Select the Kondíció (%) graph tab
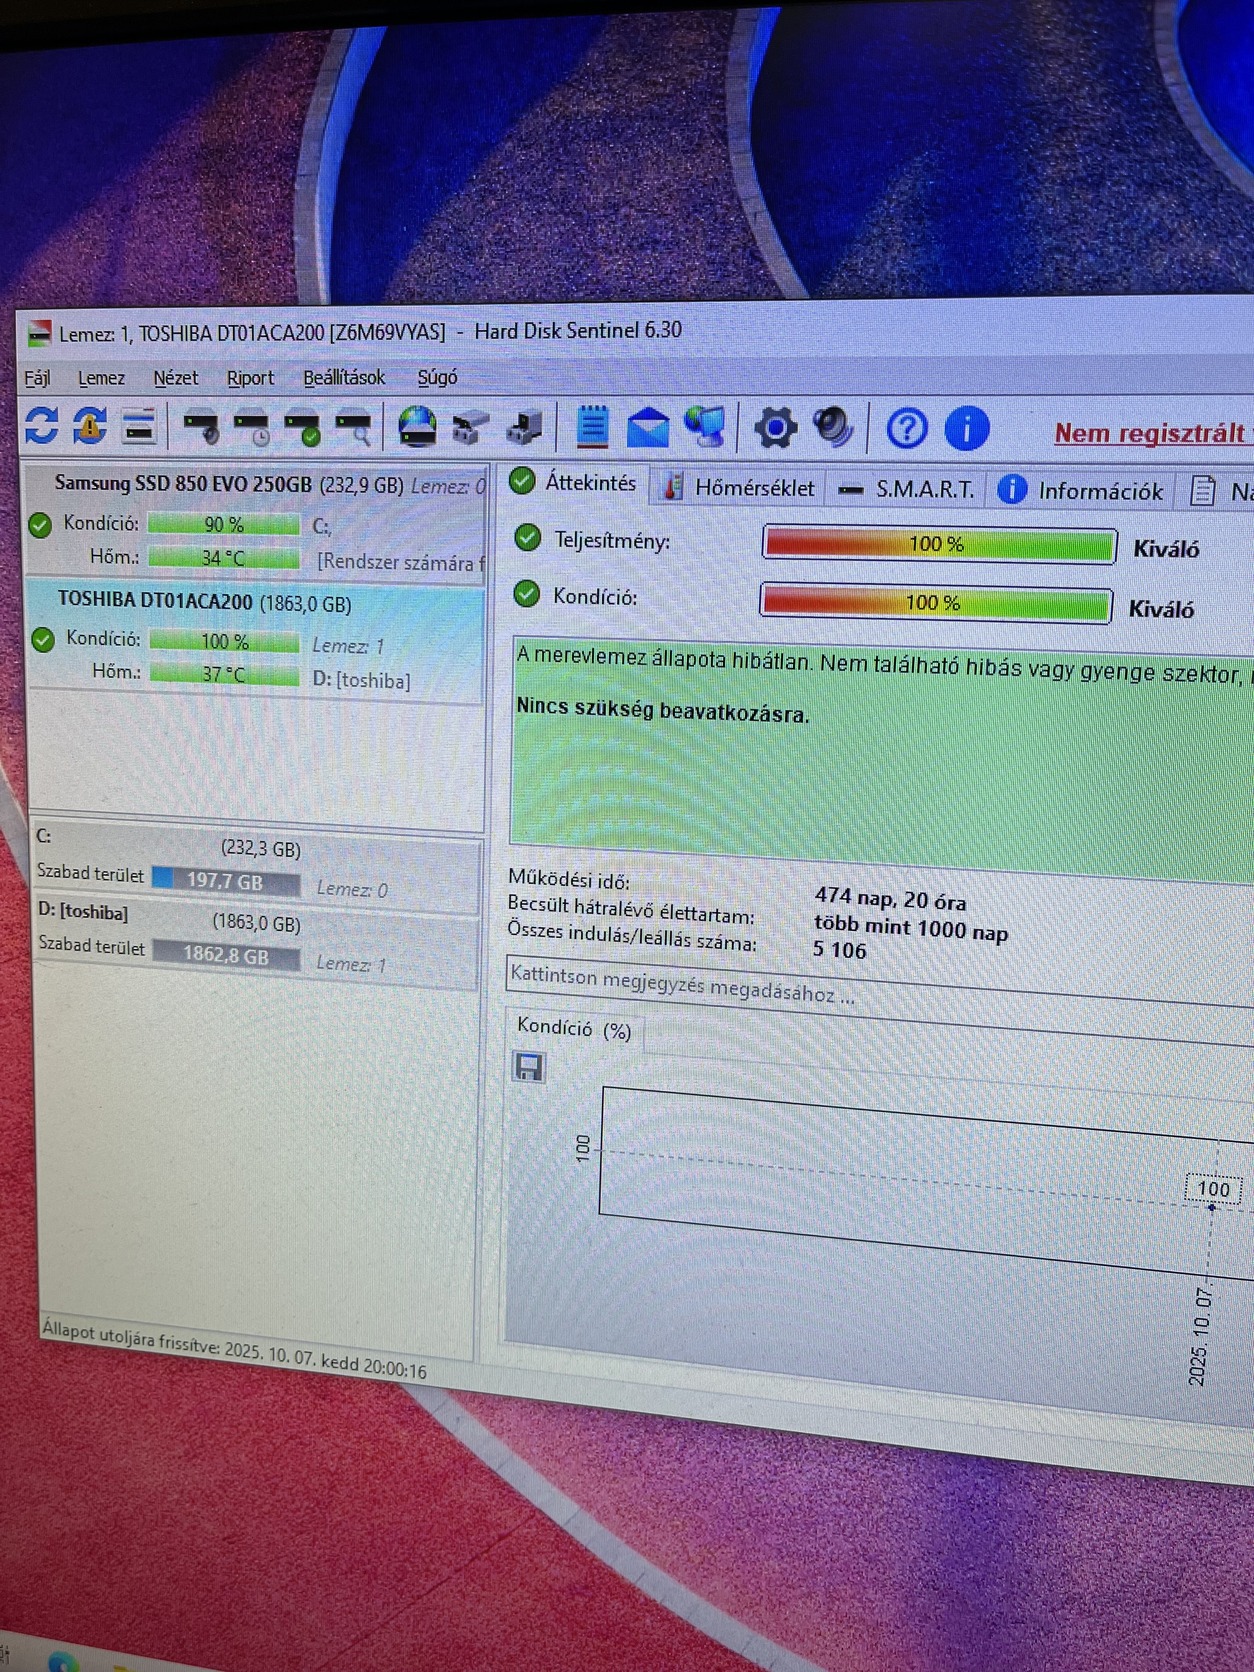This screenshot has width=1254, height=1672. (574, 1029)
